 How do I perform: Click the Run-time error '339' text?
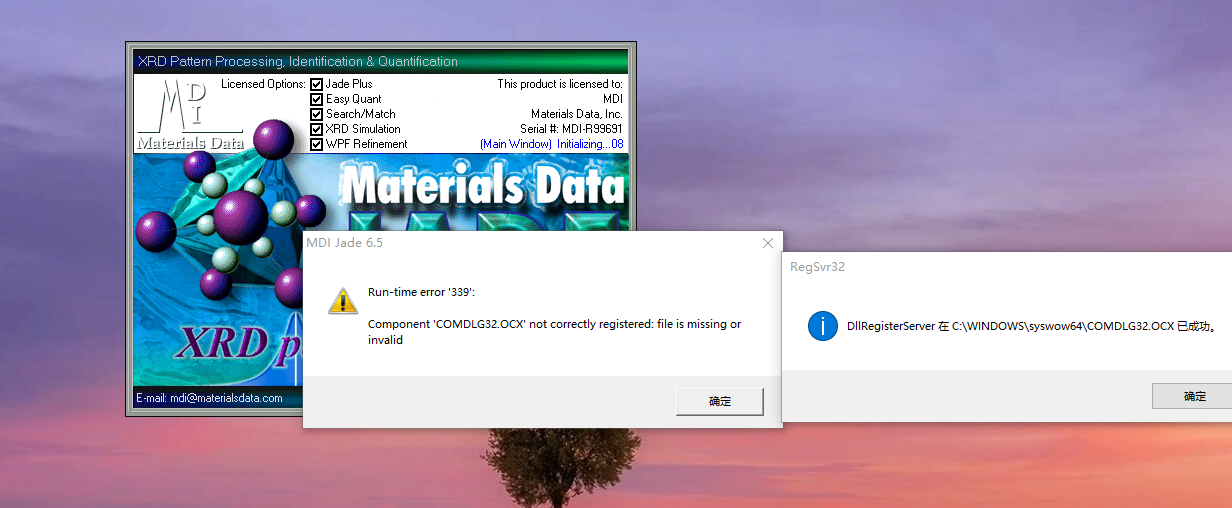(421, 292)
